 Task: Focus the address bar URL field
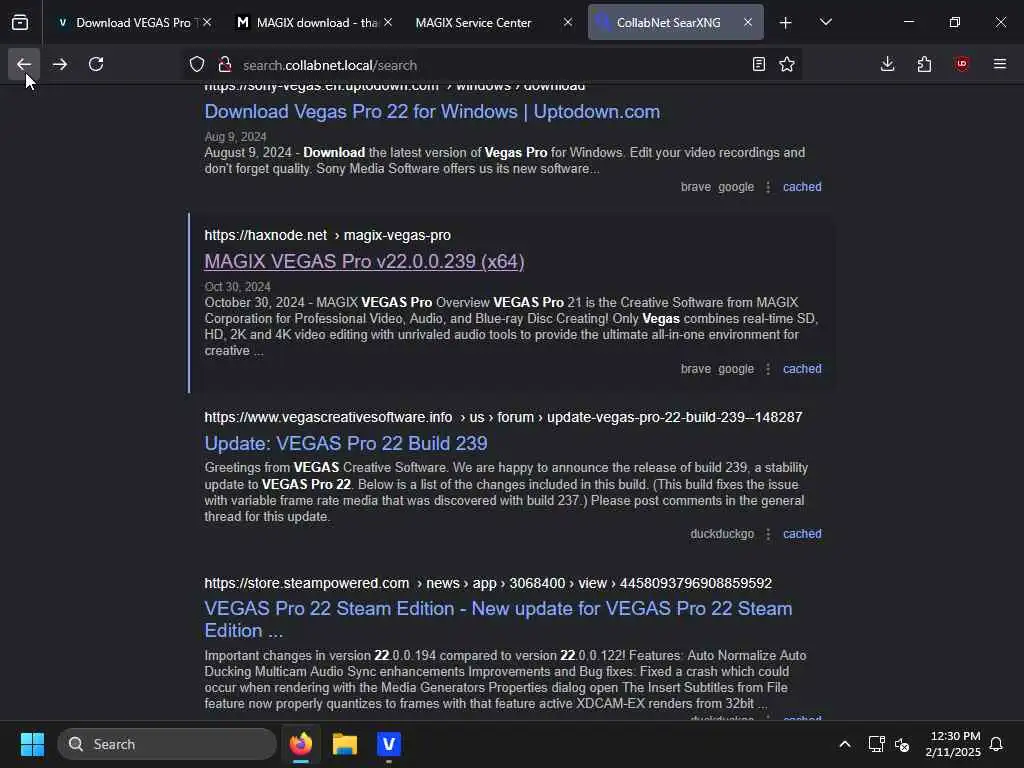(x=490, y=65)
